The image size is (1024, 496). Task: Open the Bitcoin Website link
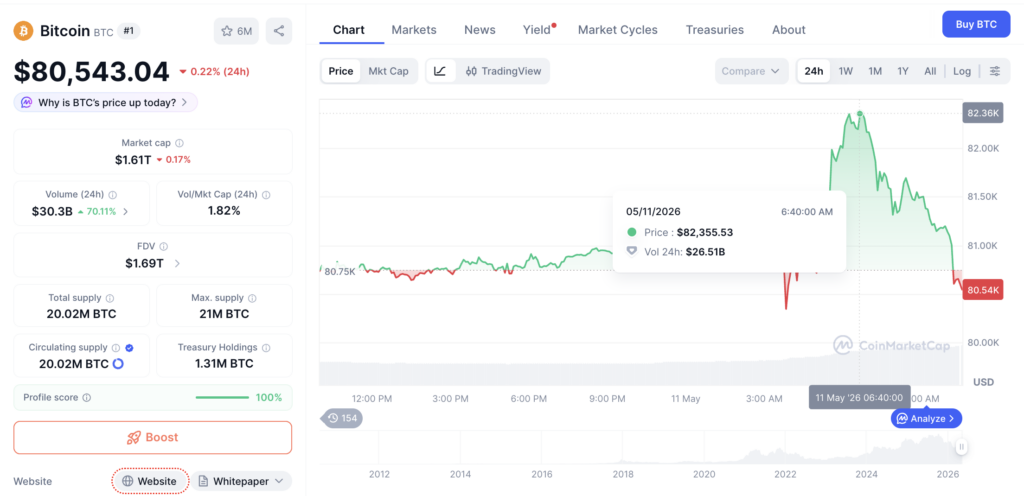pyautogui.click(x=150, y=481)
